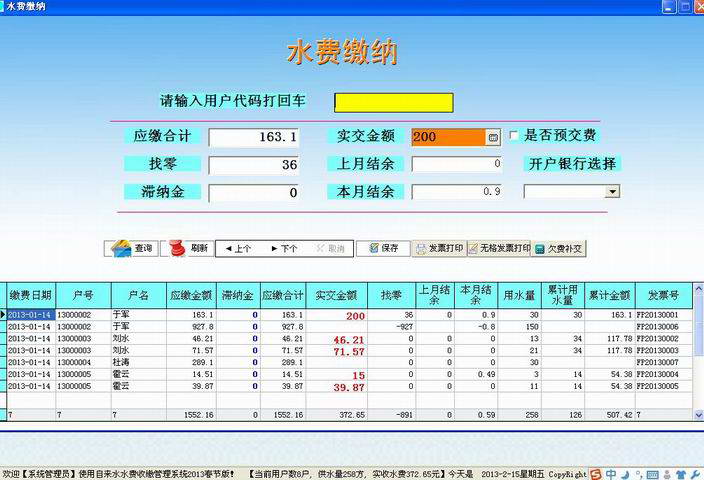The width and height of the screenshot is (704, 480).
Task: Click the -927 change cell
Action: (x=390, y=327)
